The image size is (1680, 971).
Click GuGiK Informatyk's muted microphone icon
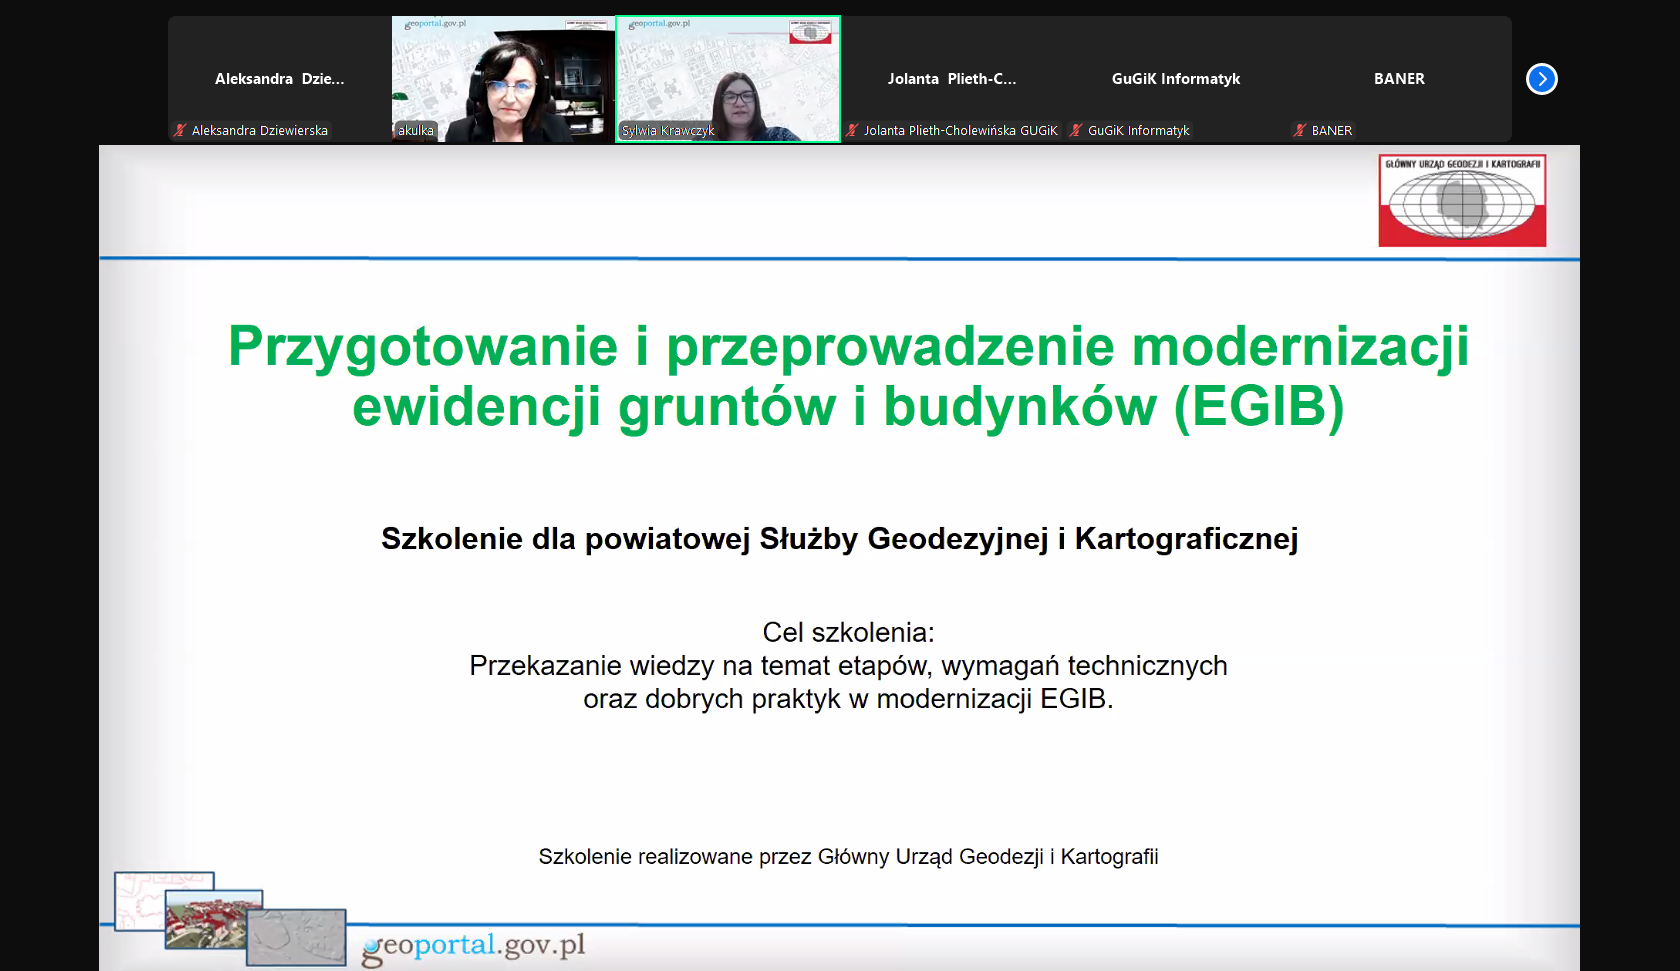tap(1076, 130)
